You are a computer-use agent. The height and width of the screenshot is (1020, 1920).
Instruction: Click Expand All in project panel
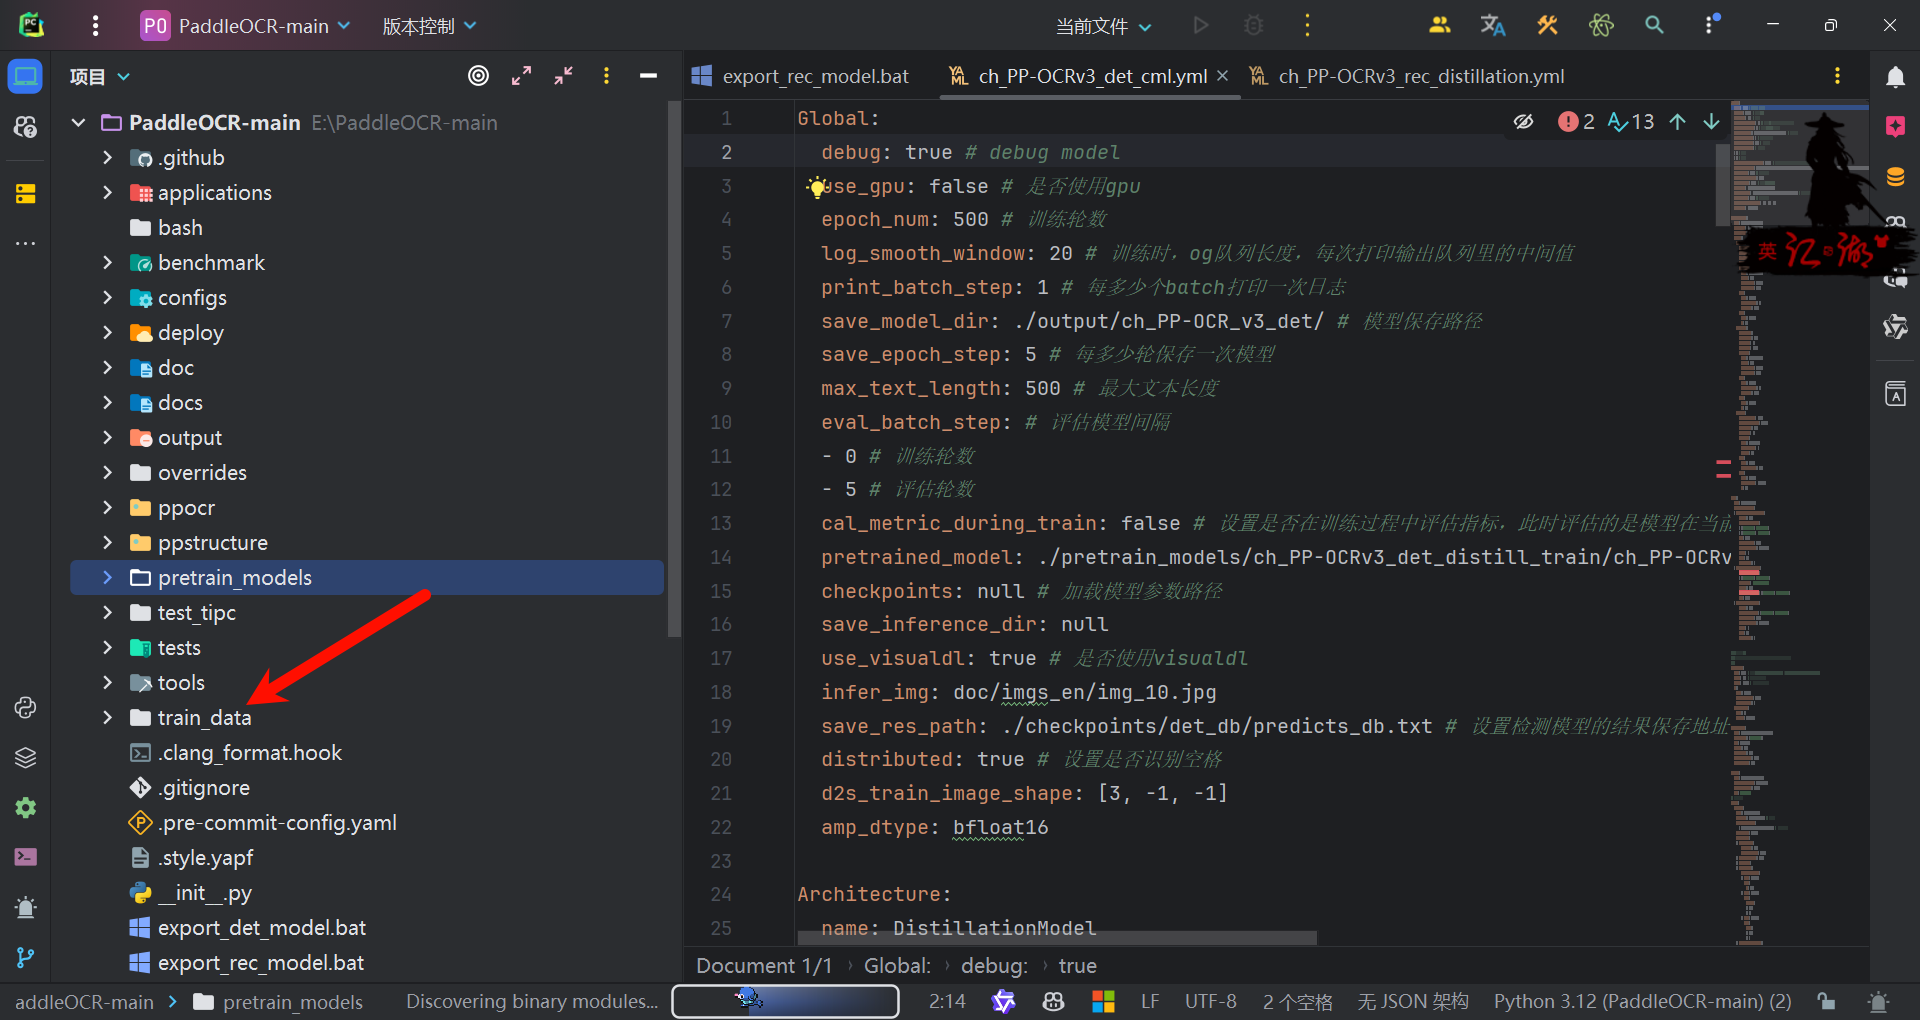pos(521,76)
